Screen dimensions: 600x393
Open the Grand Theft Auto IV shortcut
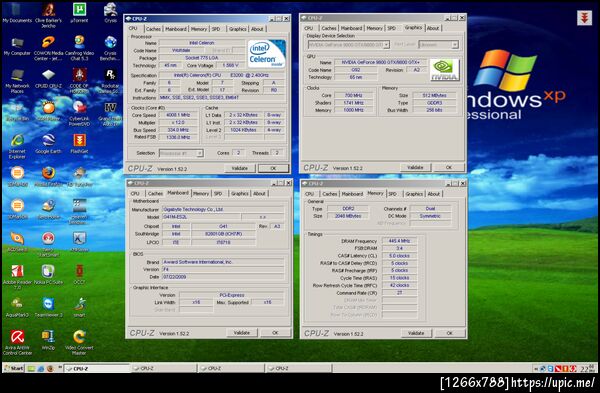[x=110, y=113]
